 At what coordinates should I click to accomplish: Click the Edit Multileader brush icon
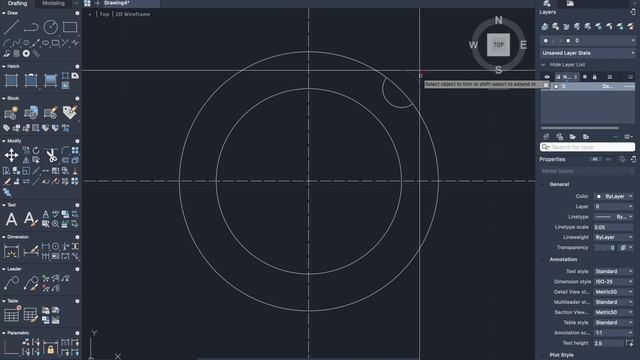tap(31, 283)
